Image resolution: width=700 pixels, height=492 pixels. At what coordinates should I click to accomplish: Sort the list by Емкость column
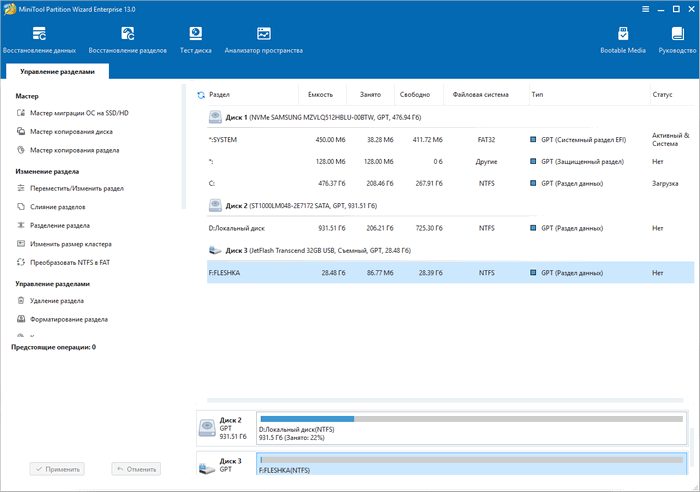[320, 94]
